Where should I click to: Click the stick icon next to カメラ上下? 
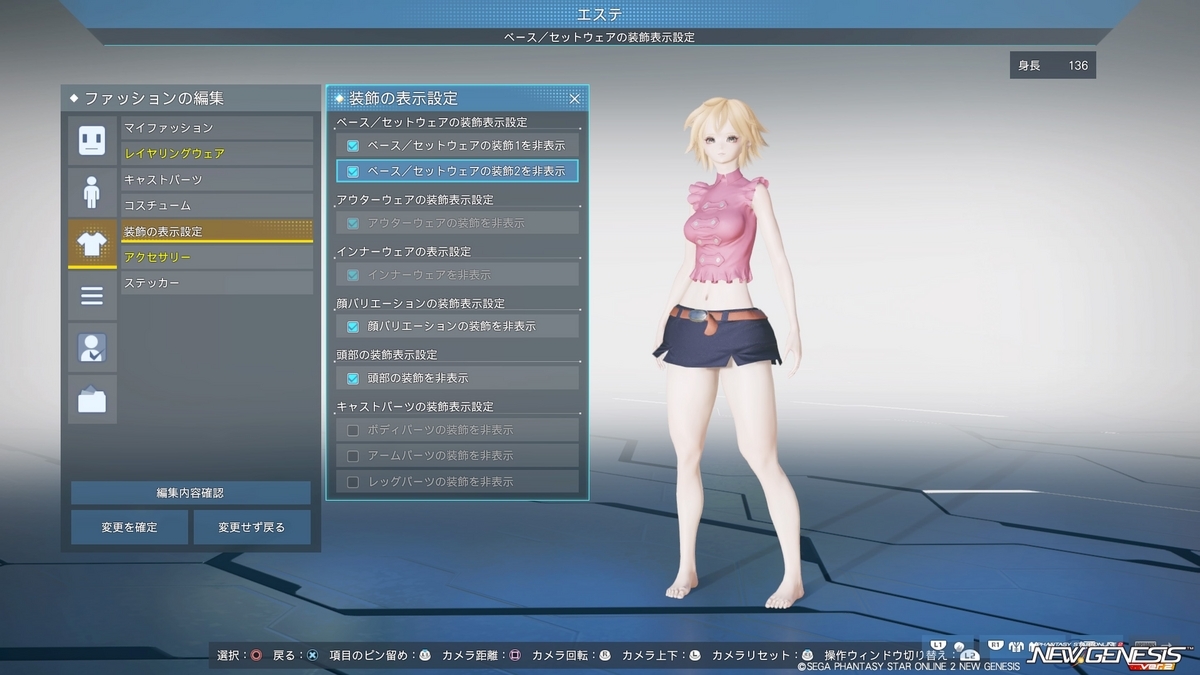(694, 656)
